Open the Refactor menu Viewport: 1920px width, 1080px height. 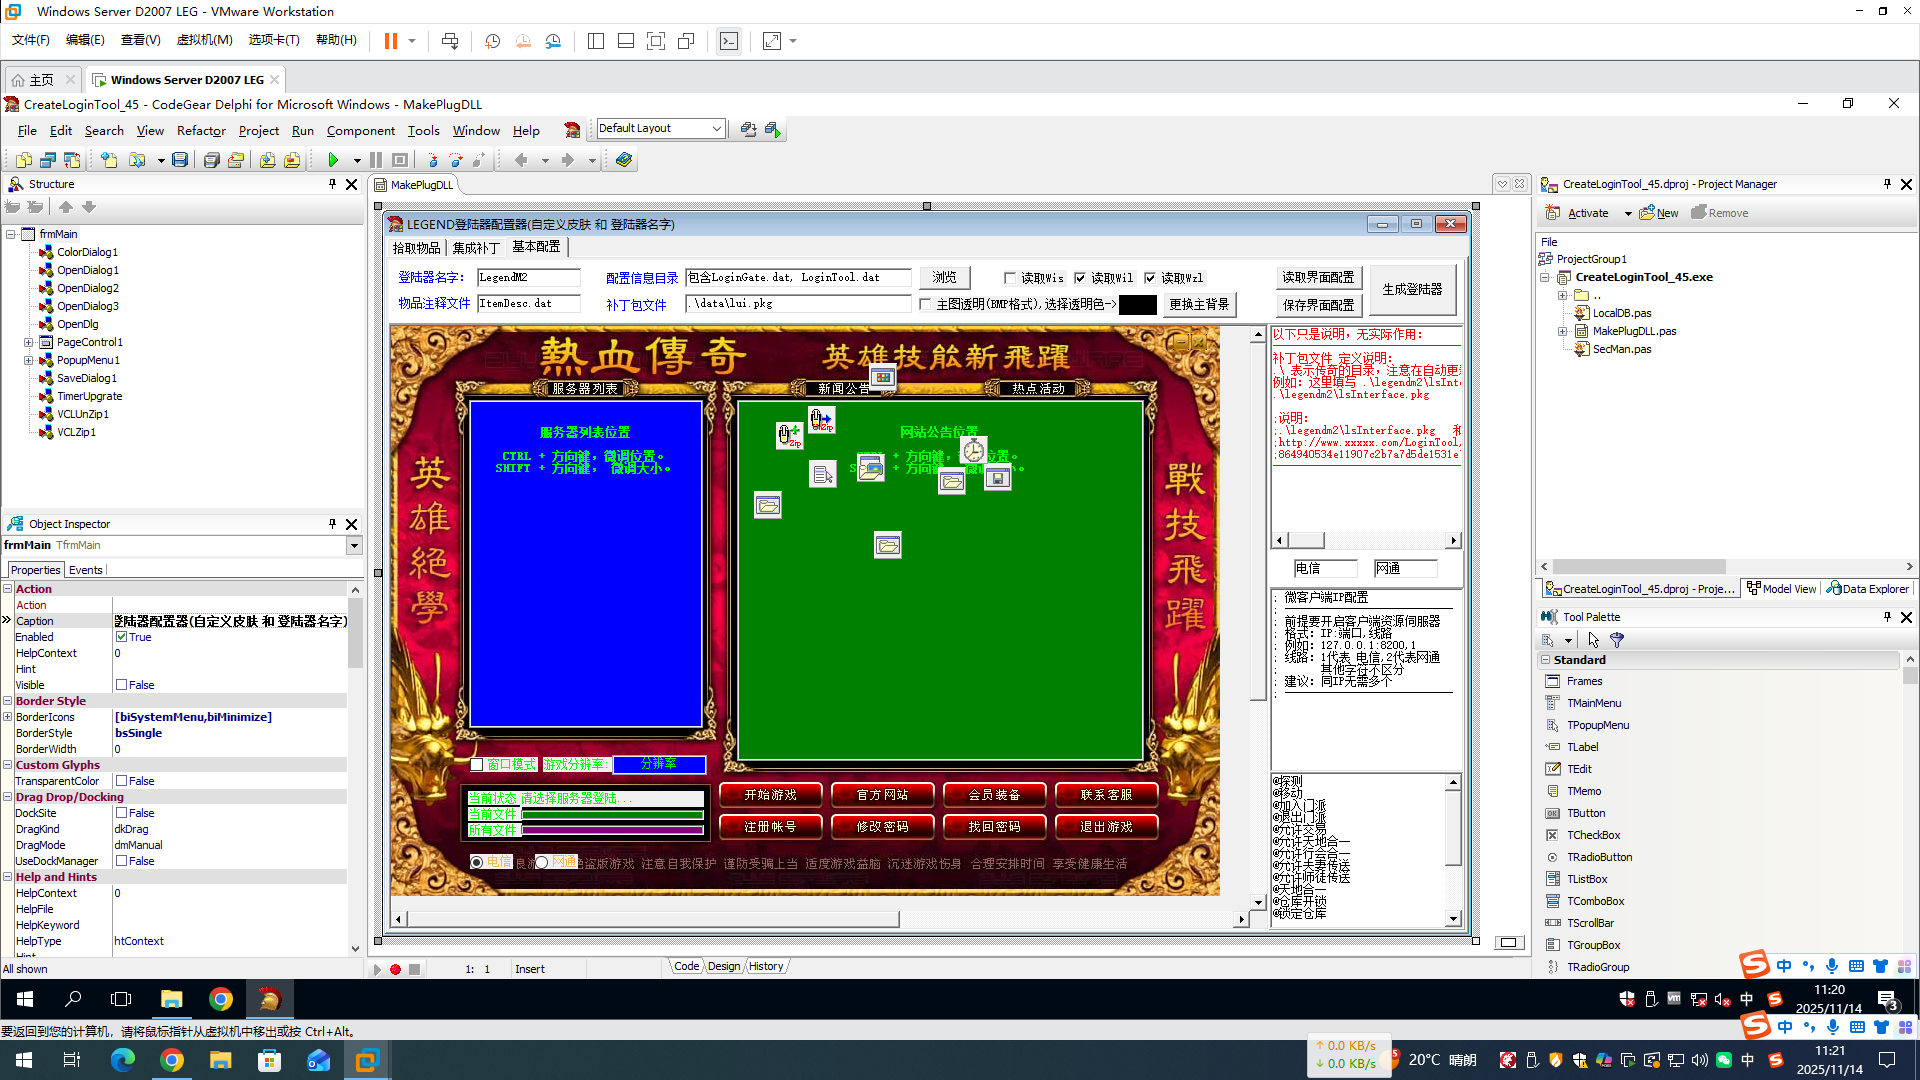(x=201, y=131)
